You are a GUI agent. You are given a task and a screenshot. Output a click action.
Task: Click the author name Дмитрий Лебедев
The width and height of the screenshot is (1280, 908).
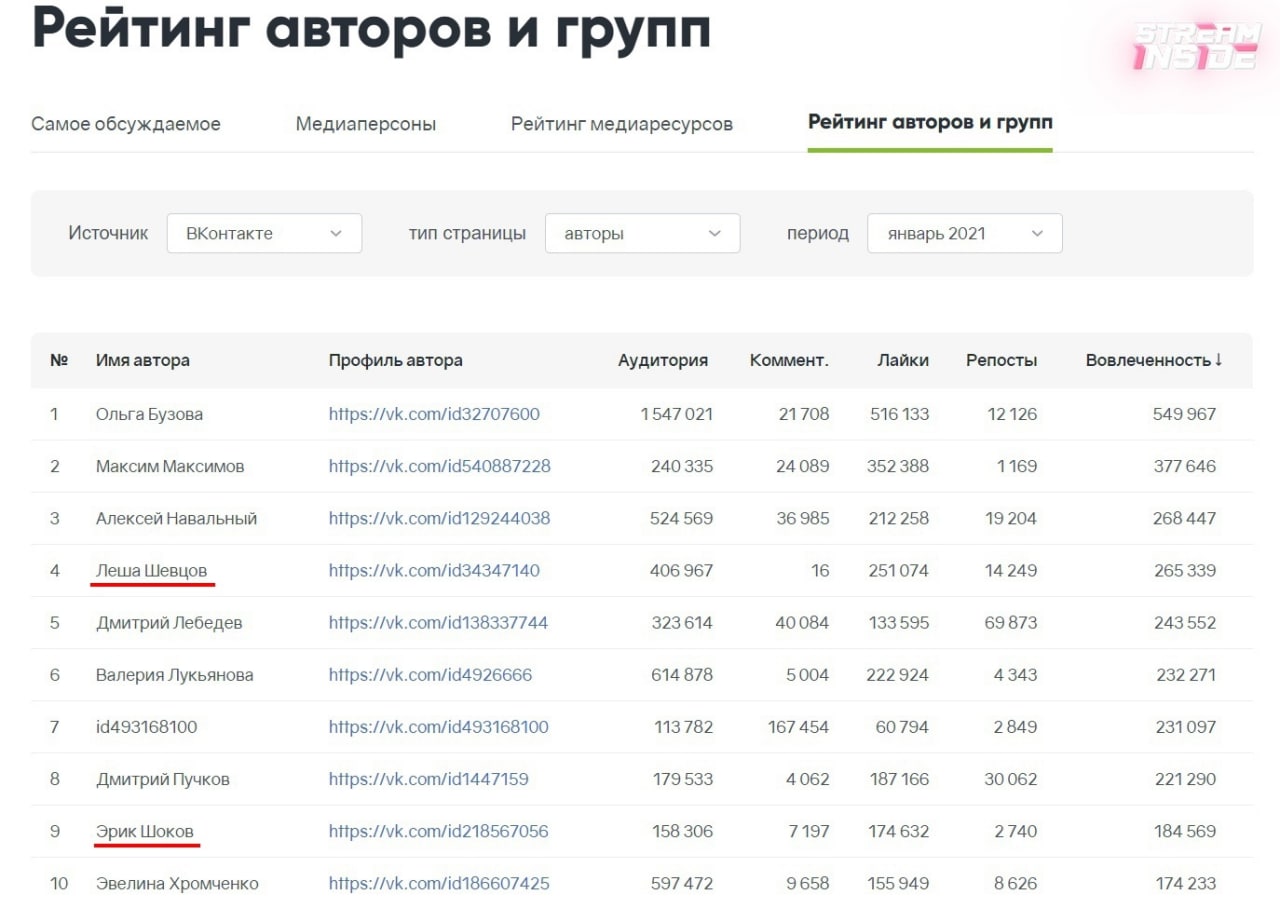[x=169, y=622]
